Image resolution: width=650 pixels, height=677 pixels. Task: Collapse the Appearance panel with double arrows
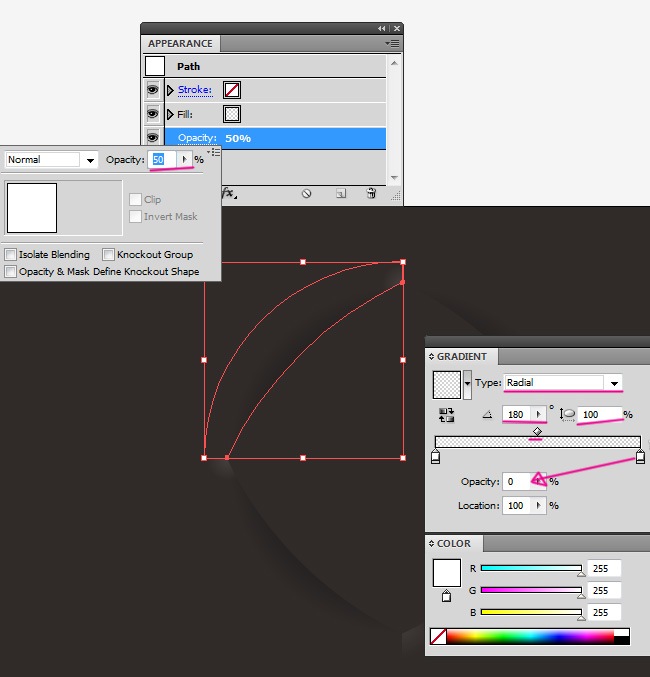coord(382,28)
